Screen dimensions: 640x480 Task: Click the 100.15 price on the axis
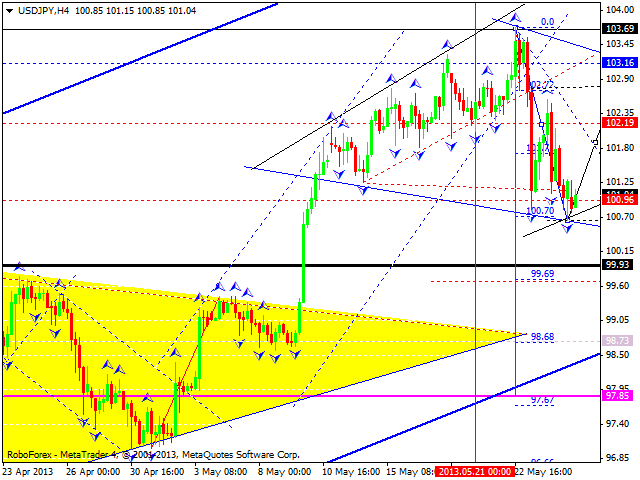620,251
